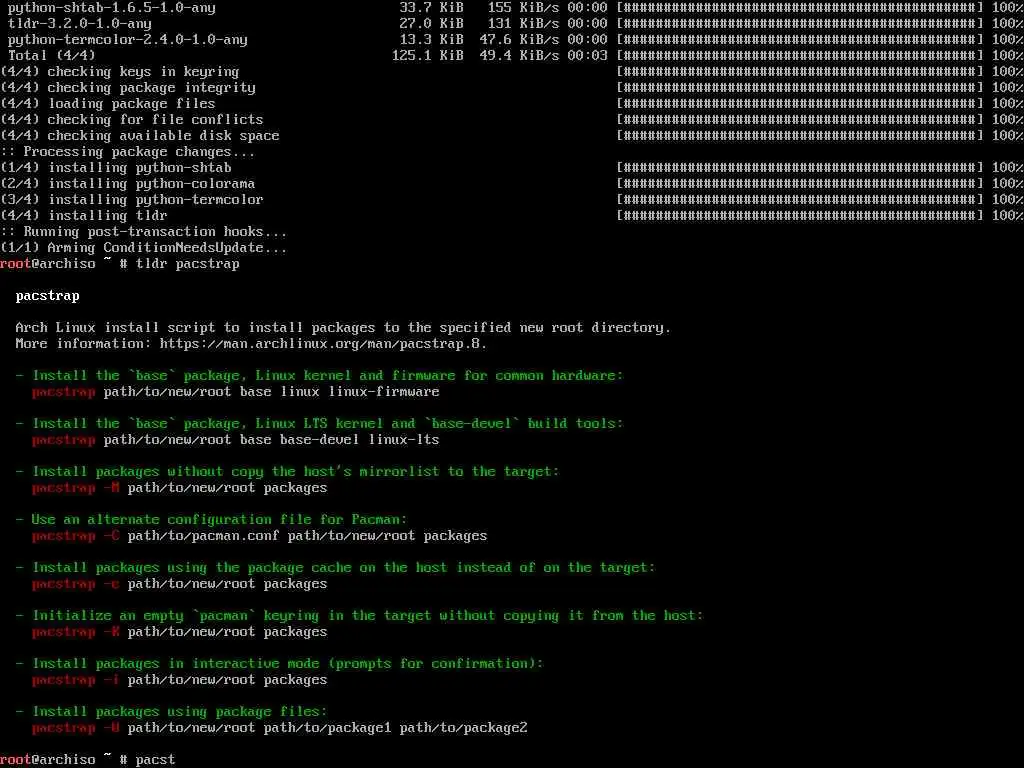Click the 'Linux LTS kernel and `base-devel`' description
This screenshot has width=1024, height=768.
click(319, 424)
